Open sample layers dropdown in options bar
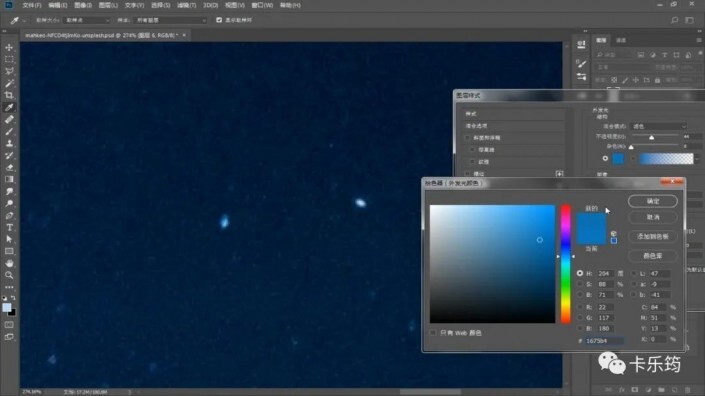 (171, 20)
